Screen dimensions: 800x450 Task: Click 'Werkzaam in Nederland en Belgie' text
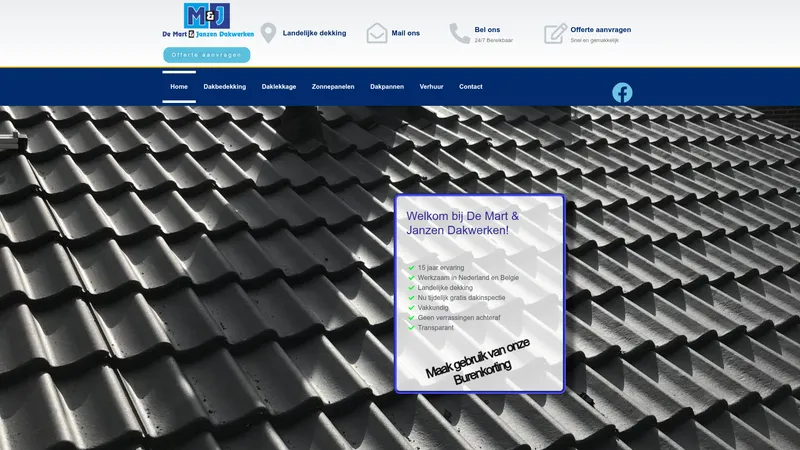pyautogui.click(x=468, y=278)
